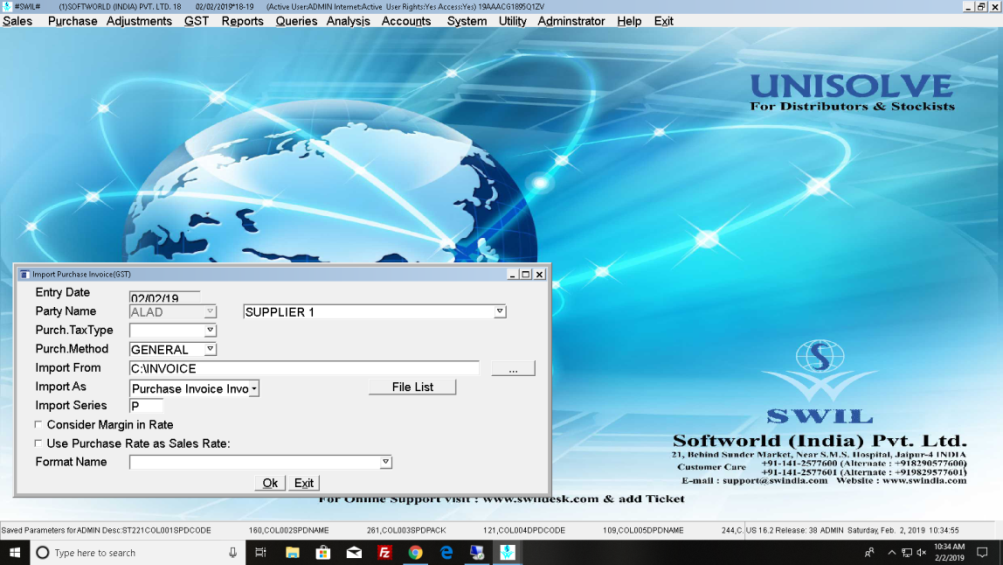Click the network icon in system tray

pyautogui.click(x=907, y=553)
